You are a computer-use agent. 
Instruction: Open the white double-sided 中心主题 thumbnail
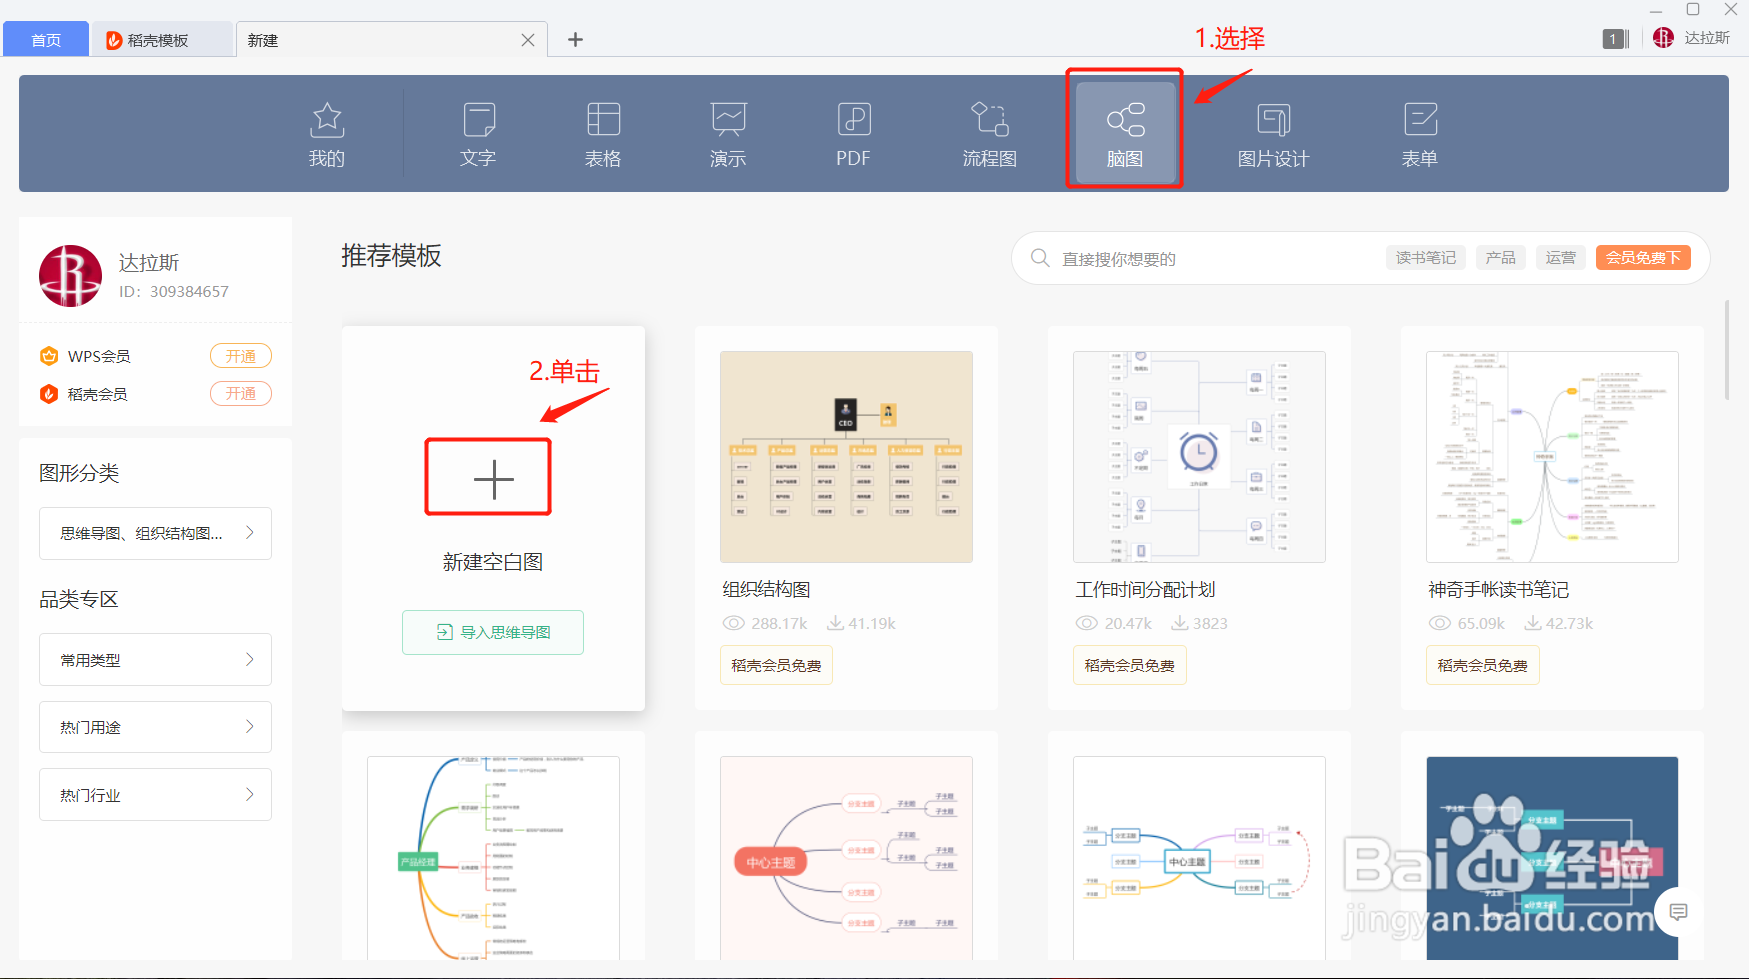1199,858
